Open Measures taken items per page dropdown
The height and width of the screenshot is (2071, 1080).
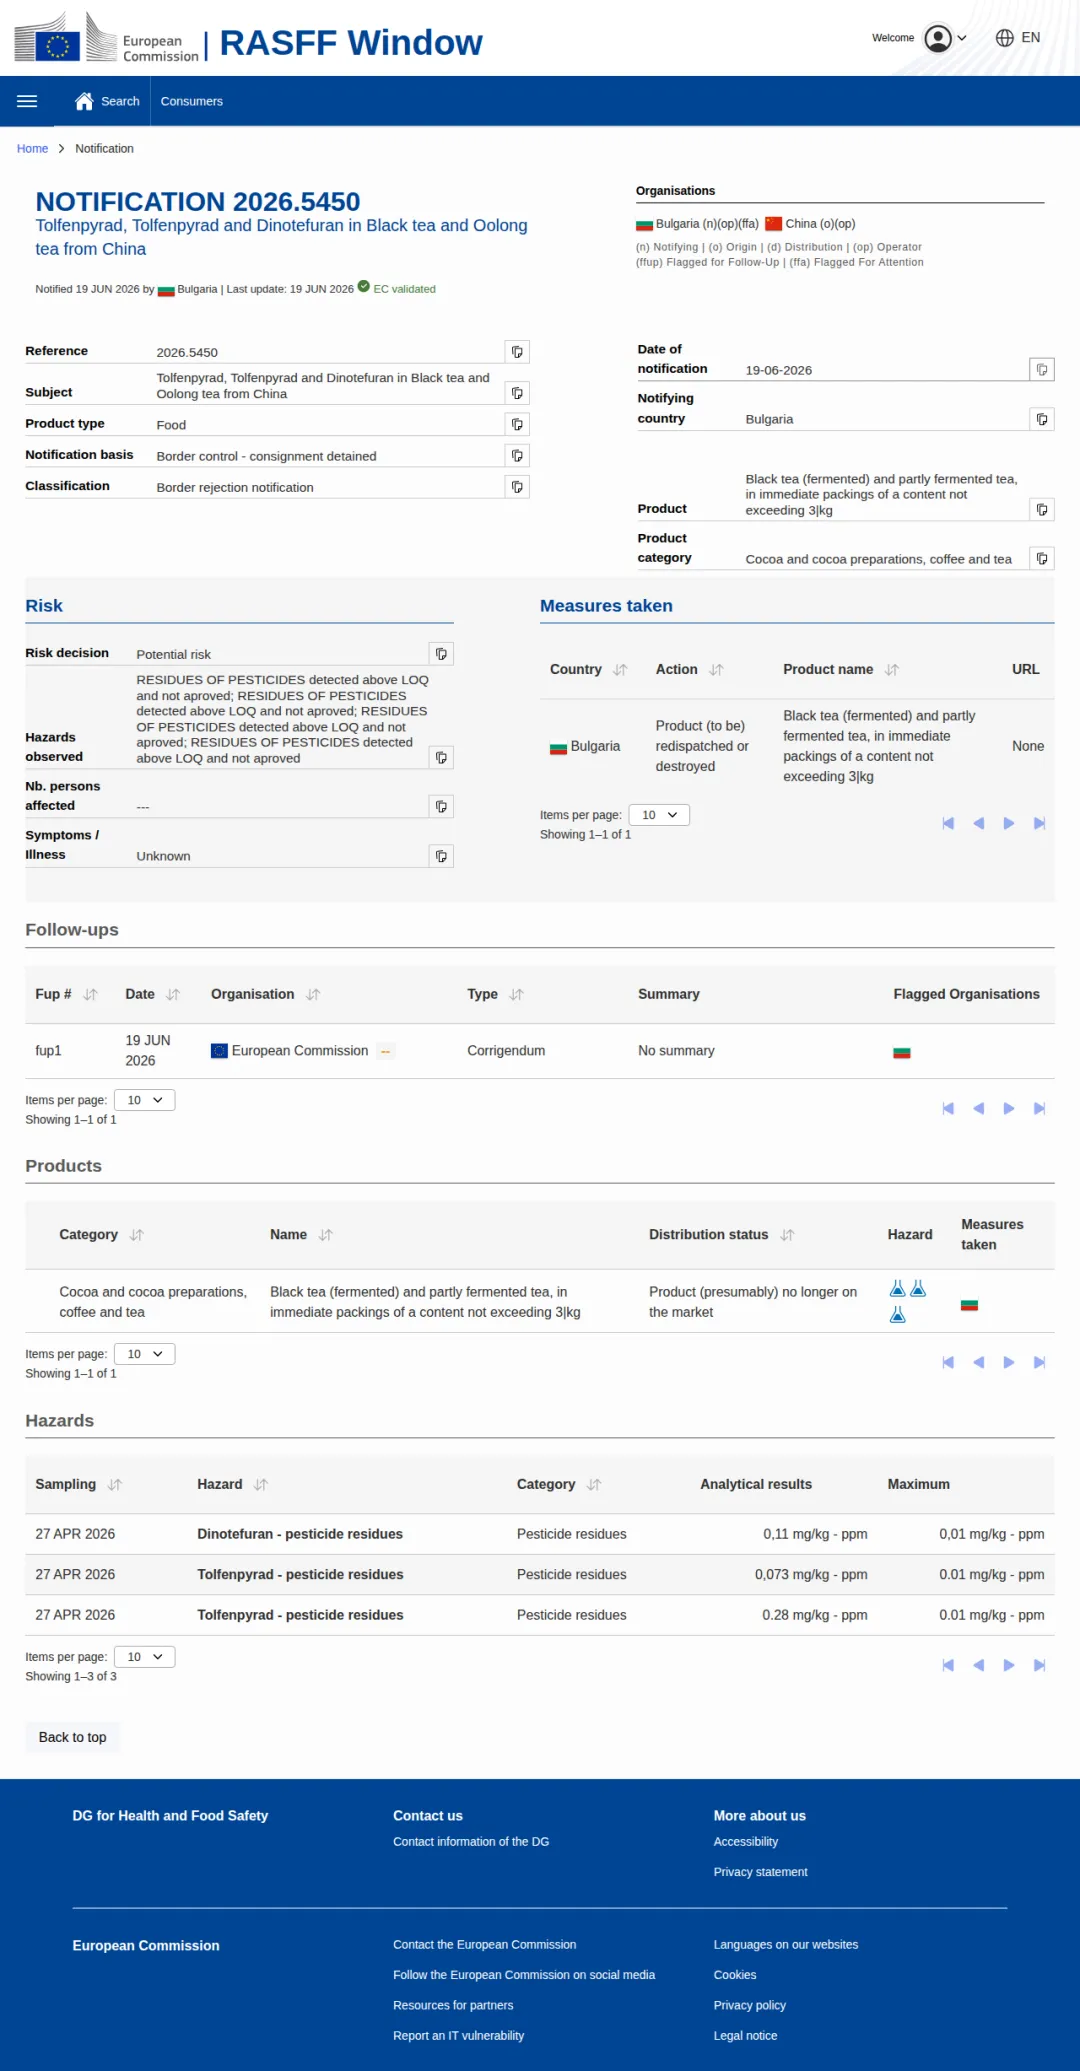pos(659,815)
